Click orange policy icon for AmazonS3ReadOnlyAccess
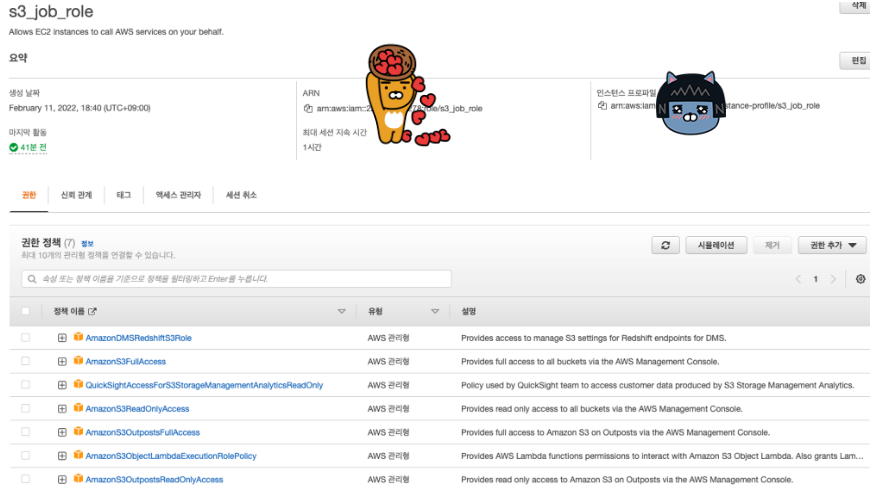This screenshot has width=876, height=492. [78, 408]
